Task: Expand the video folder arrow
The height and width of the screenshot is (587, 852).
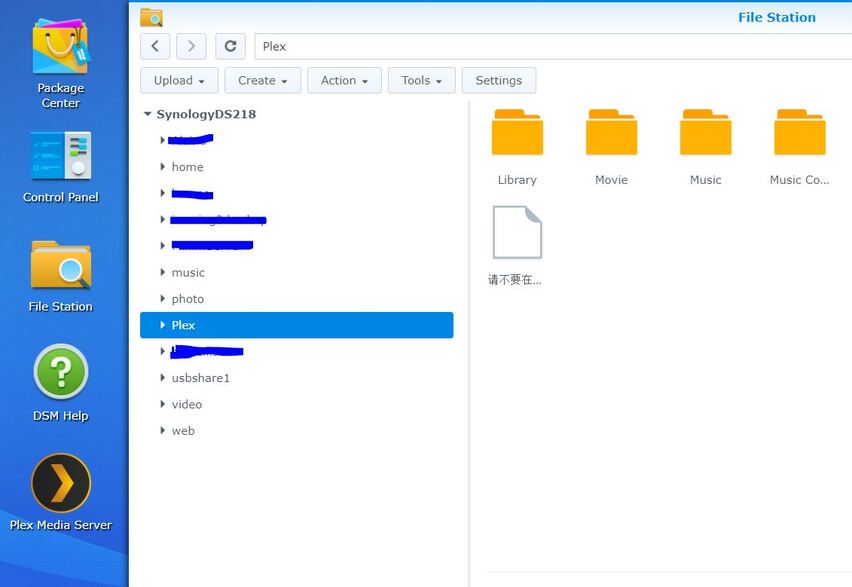Action: 162,404
